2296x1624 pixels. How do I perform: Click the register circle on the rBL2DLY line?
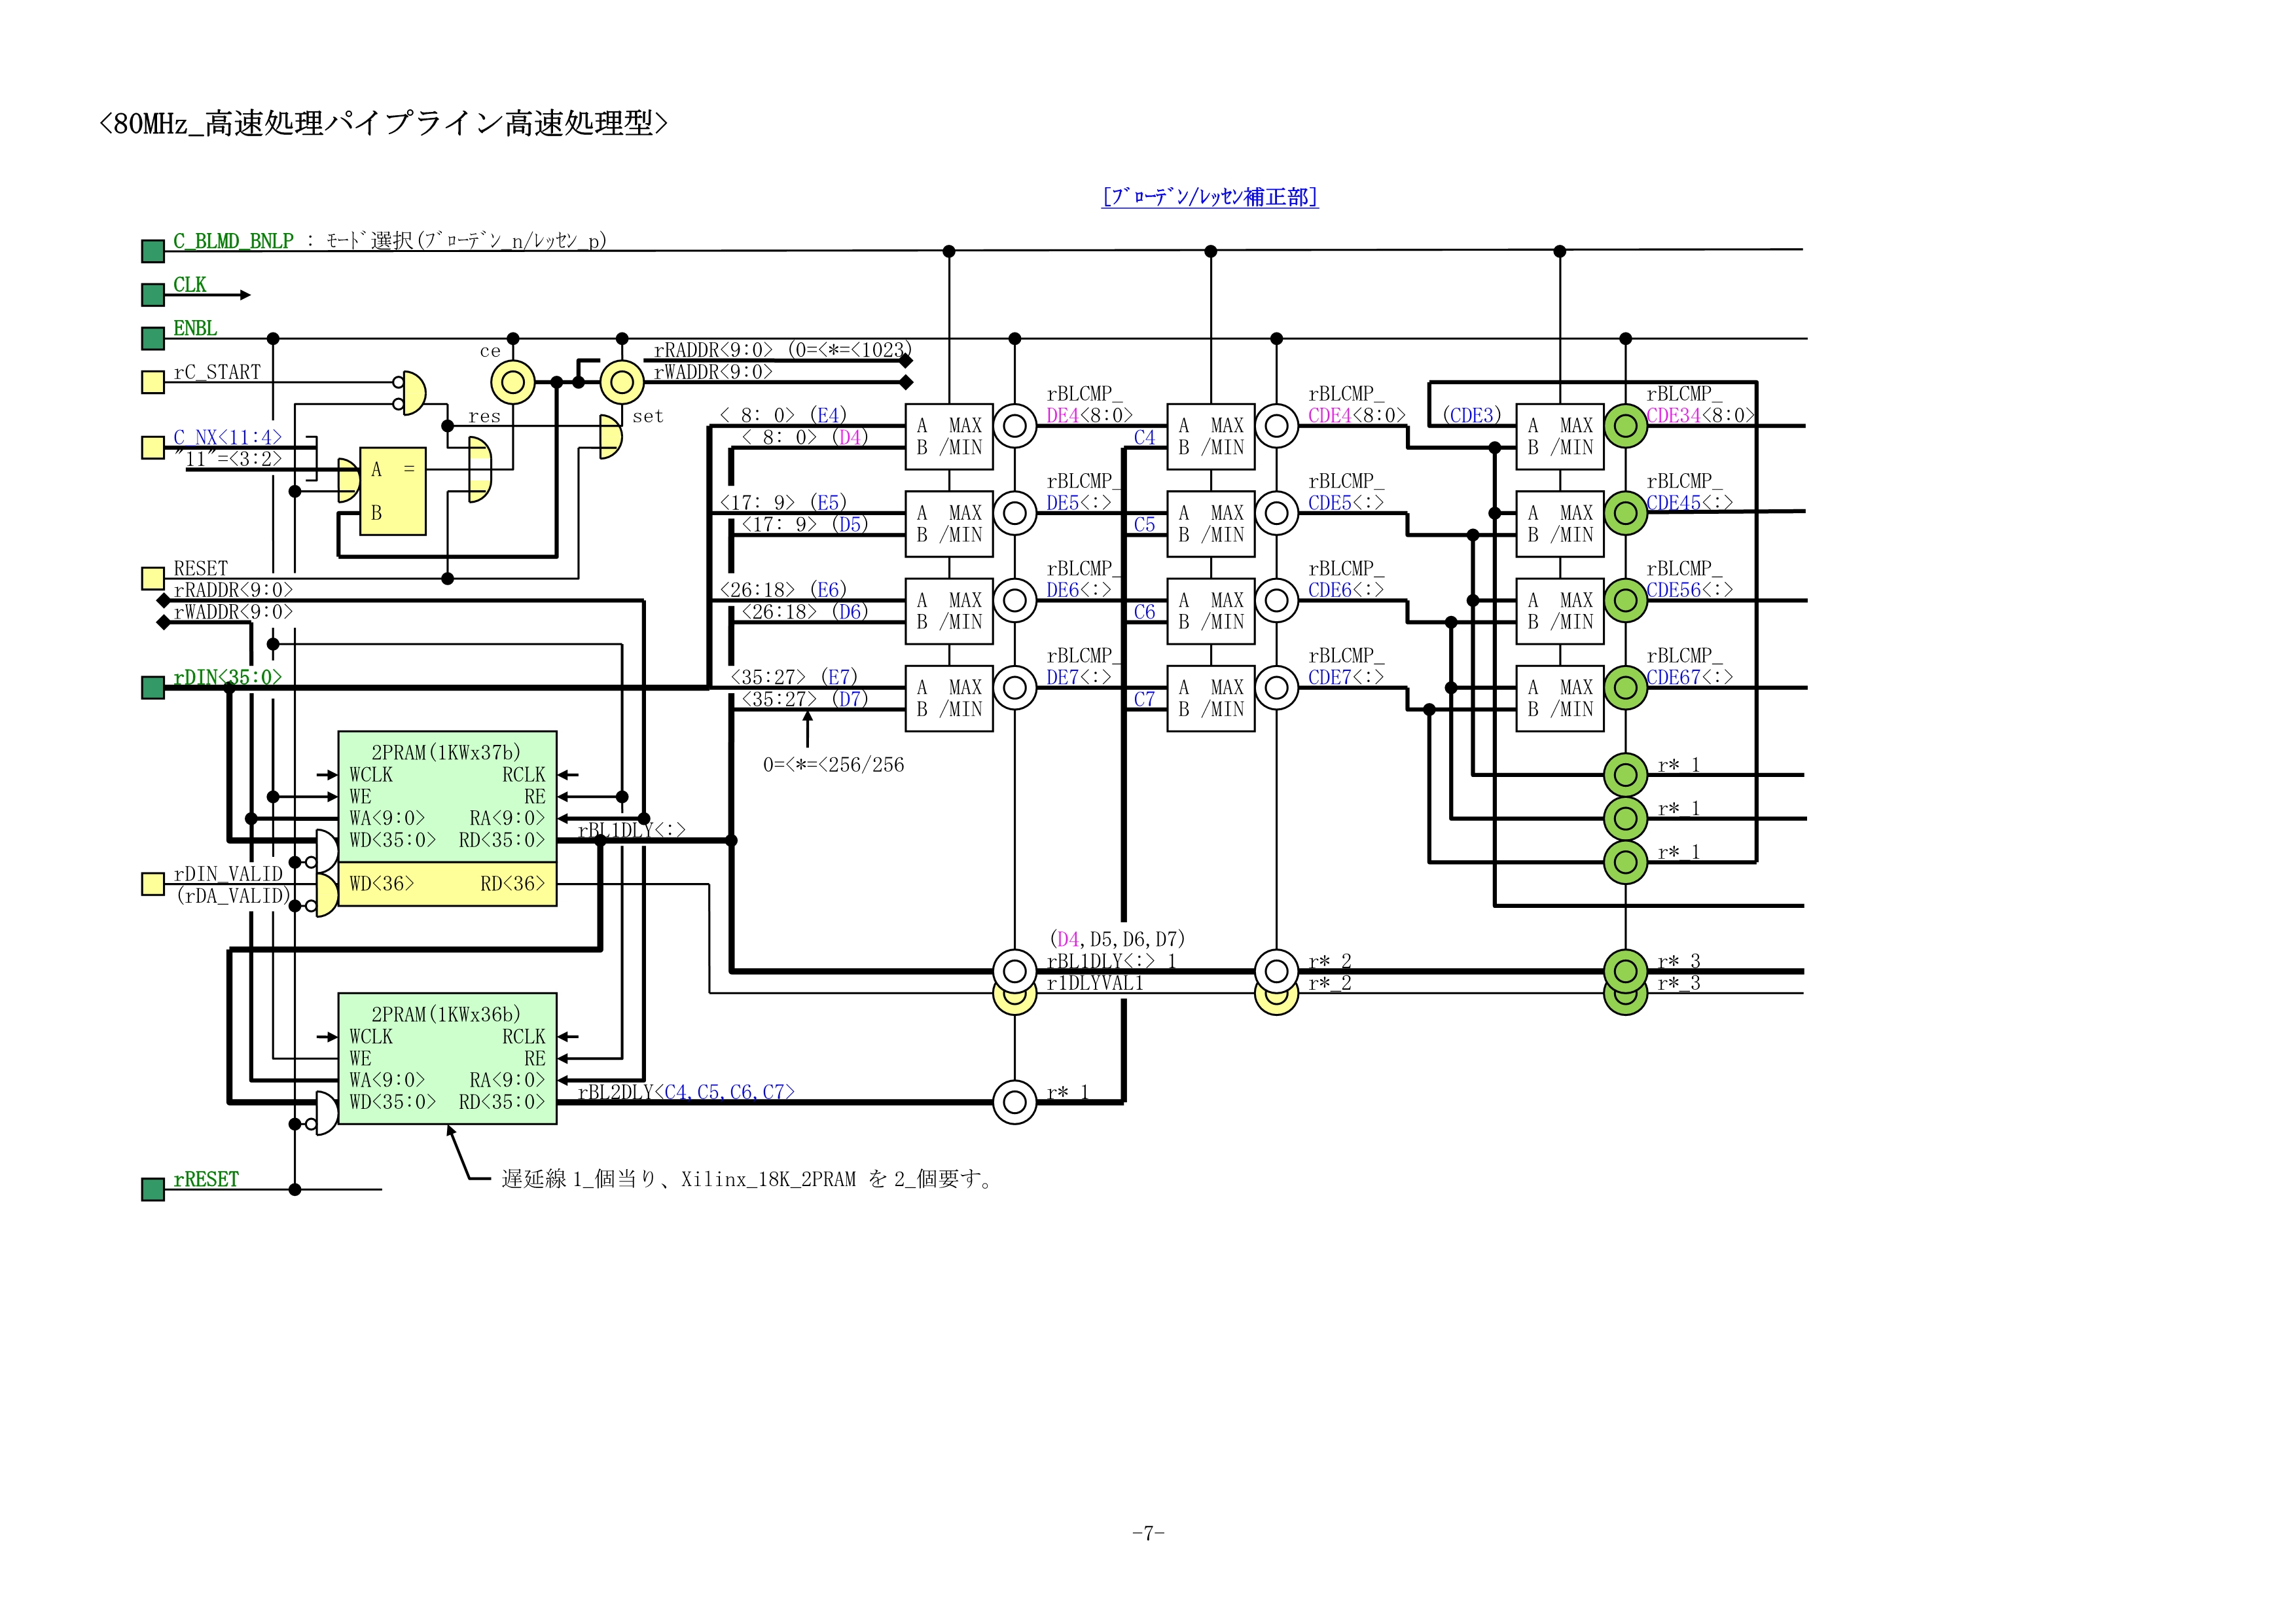[x=1015, y=1102]
